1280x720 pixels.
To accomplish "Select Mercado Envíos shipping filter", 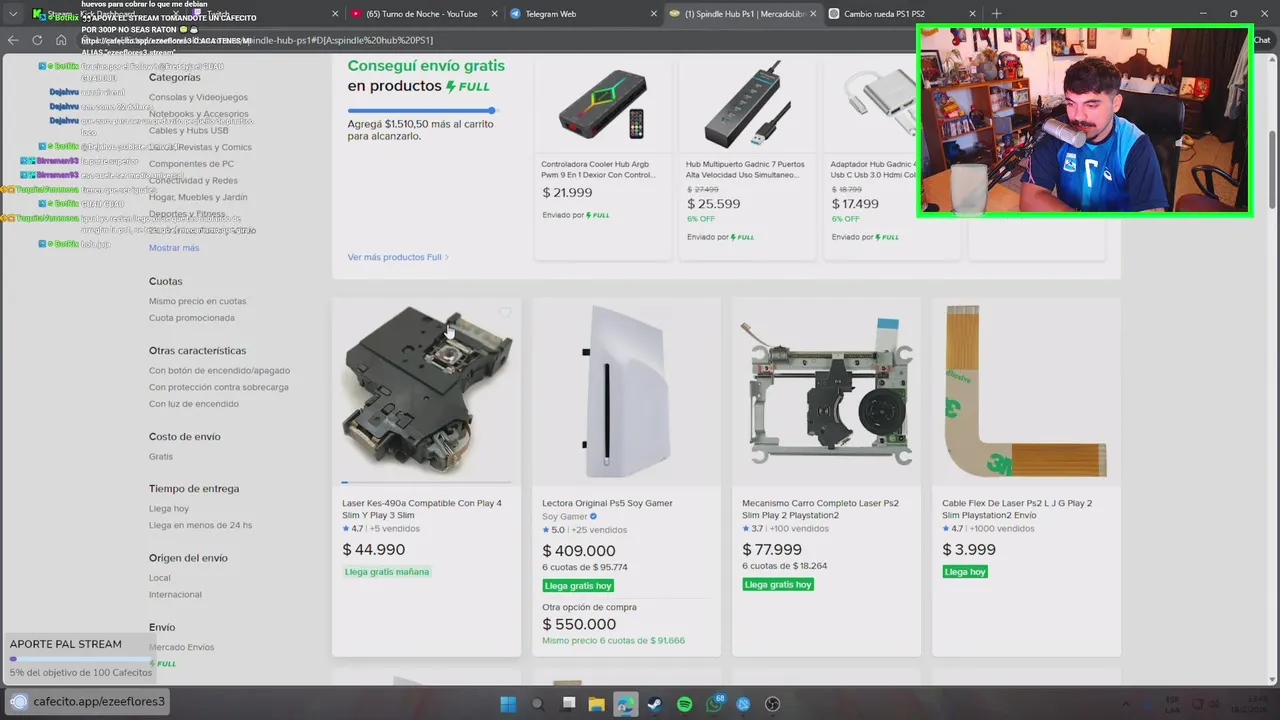I will tap(182, 647).
